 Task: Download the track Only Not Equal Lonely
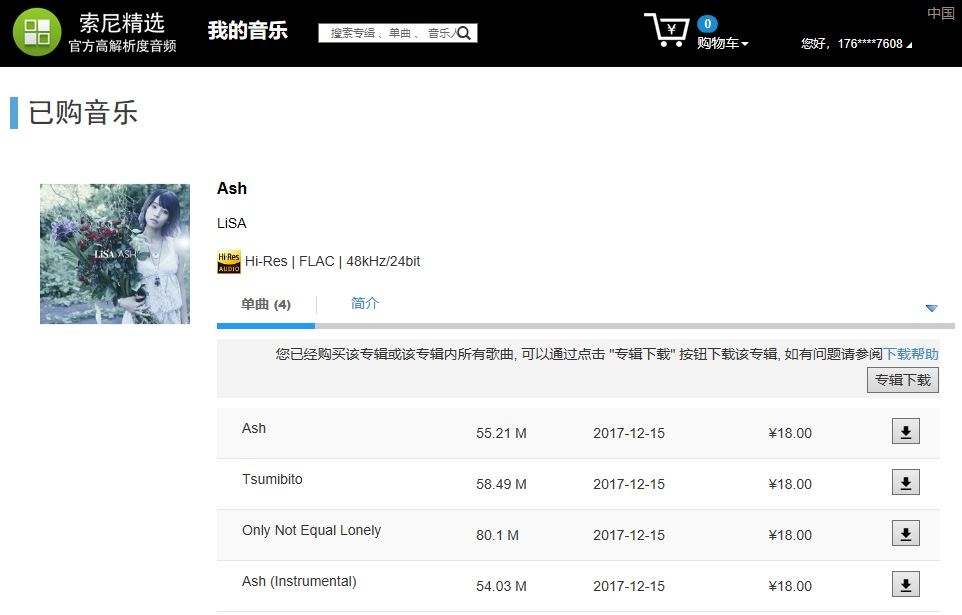[x=906, y=533]
